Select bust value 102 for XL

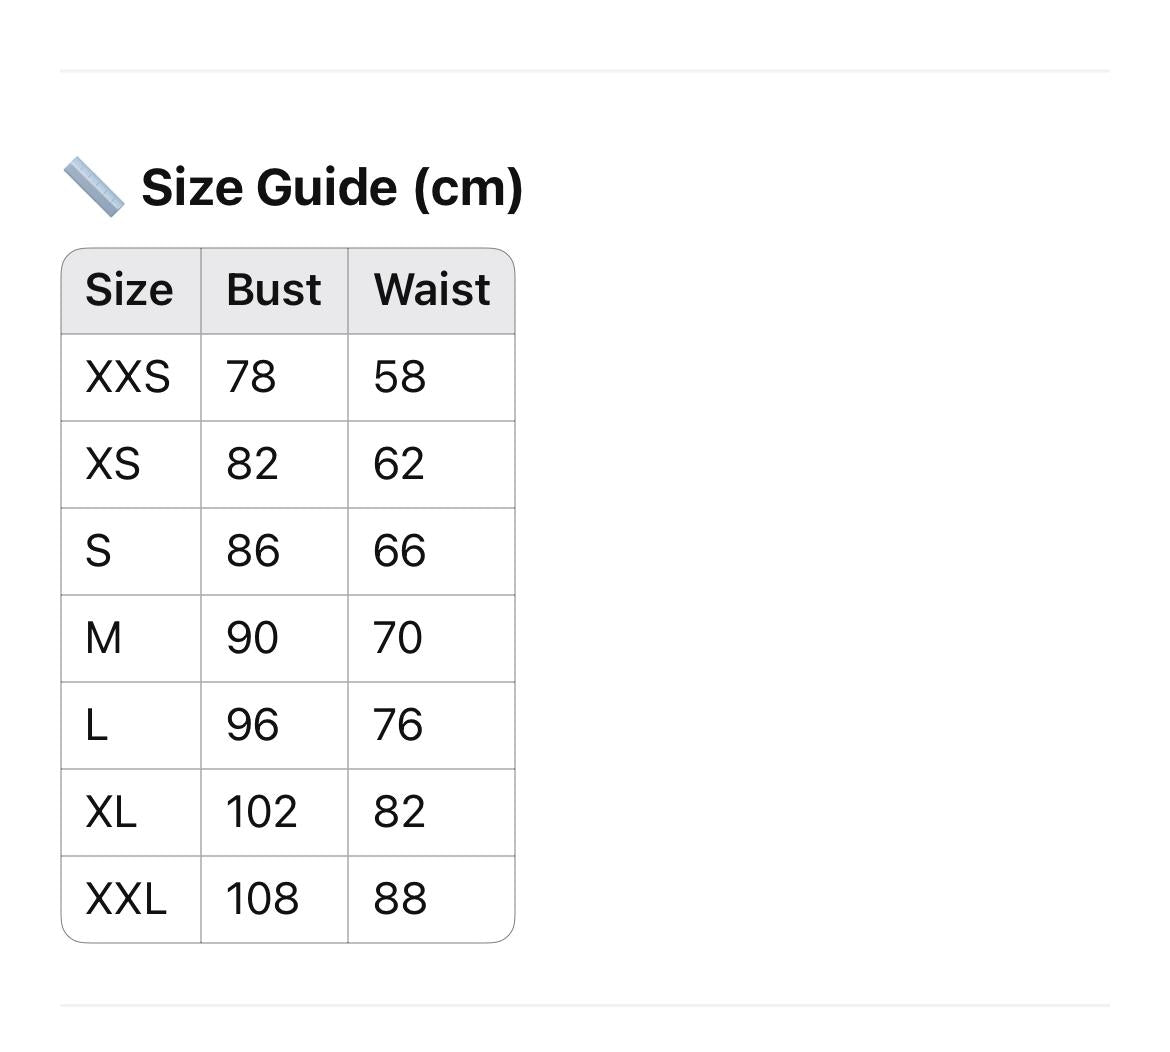click(x=275, y=813)
